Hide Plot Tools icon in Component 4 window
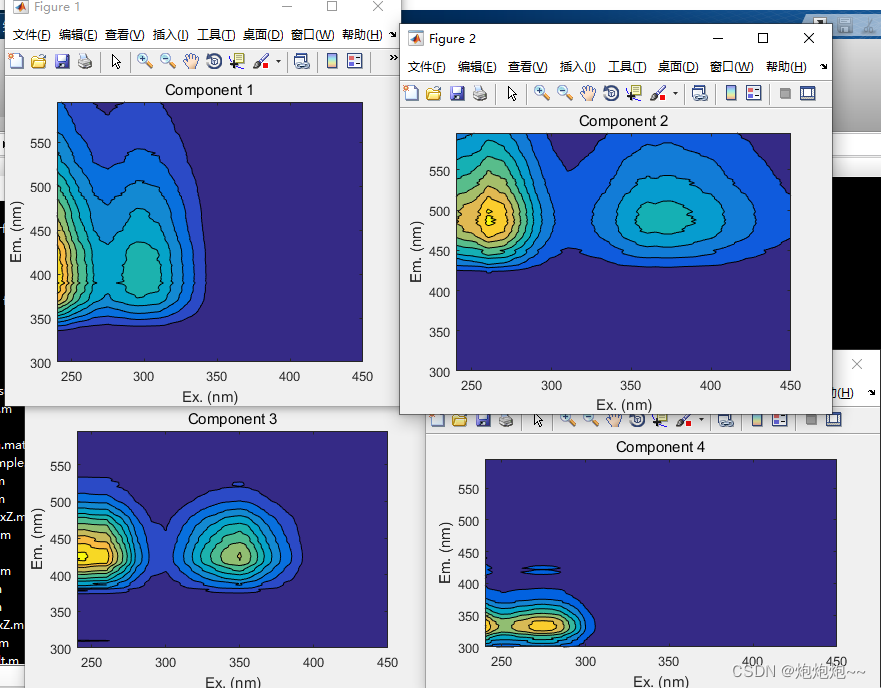Screen dimensions: 881x688 [x=811, y=420]
